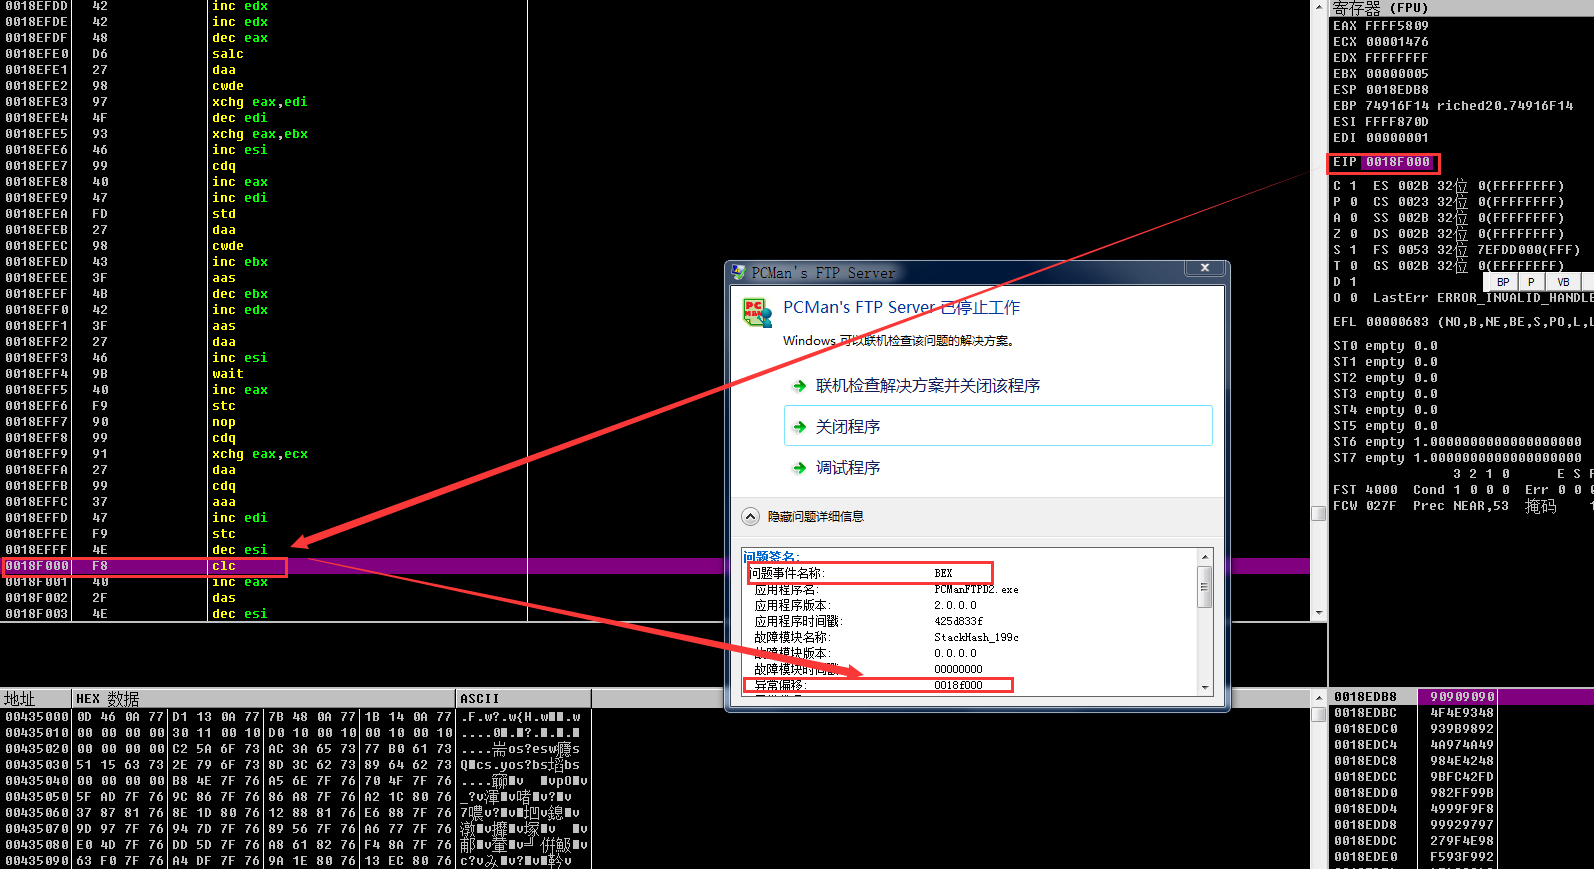Select PCManFTPD2.exe application name in details
The height and width of the screenshot is (869, 1594).
pyautogui.click(x=976, y=589)
